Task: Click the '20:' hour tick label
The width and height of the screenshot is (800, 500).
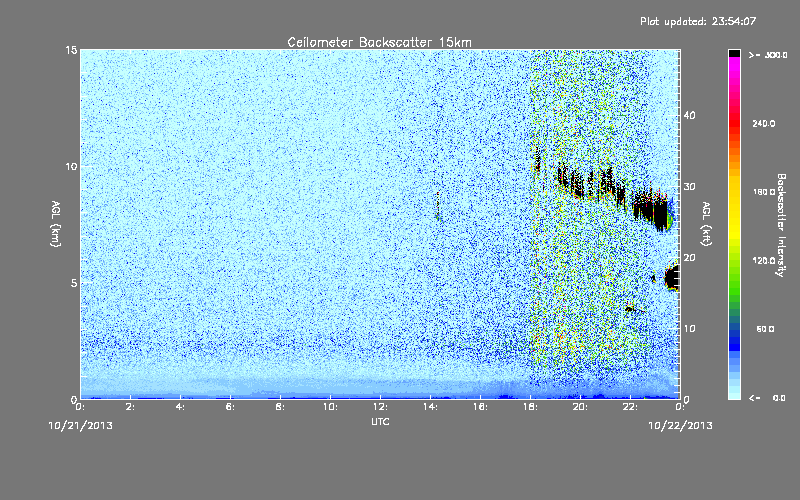Action: tap(580, 407)
